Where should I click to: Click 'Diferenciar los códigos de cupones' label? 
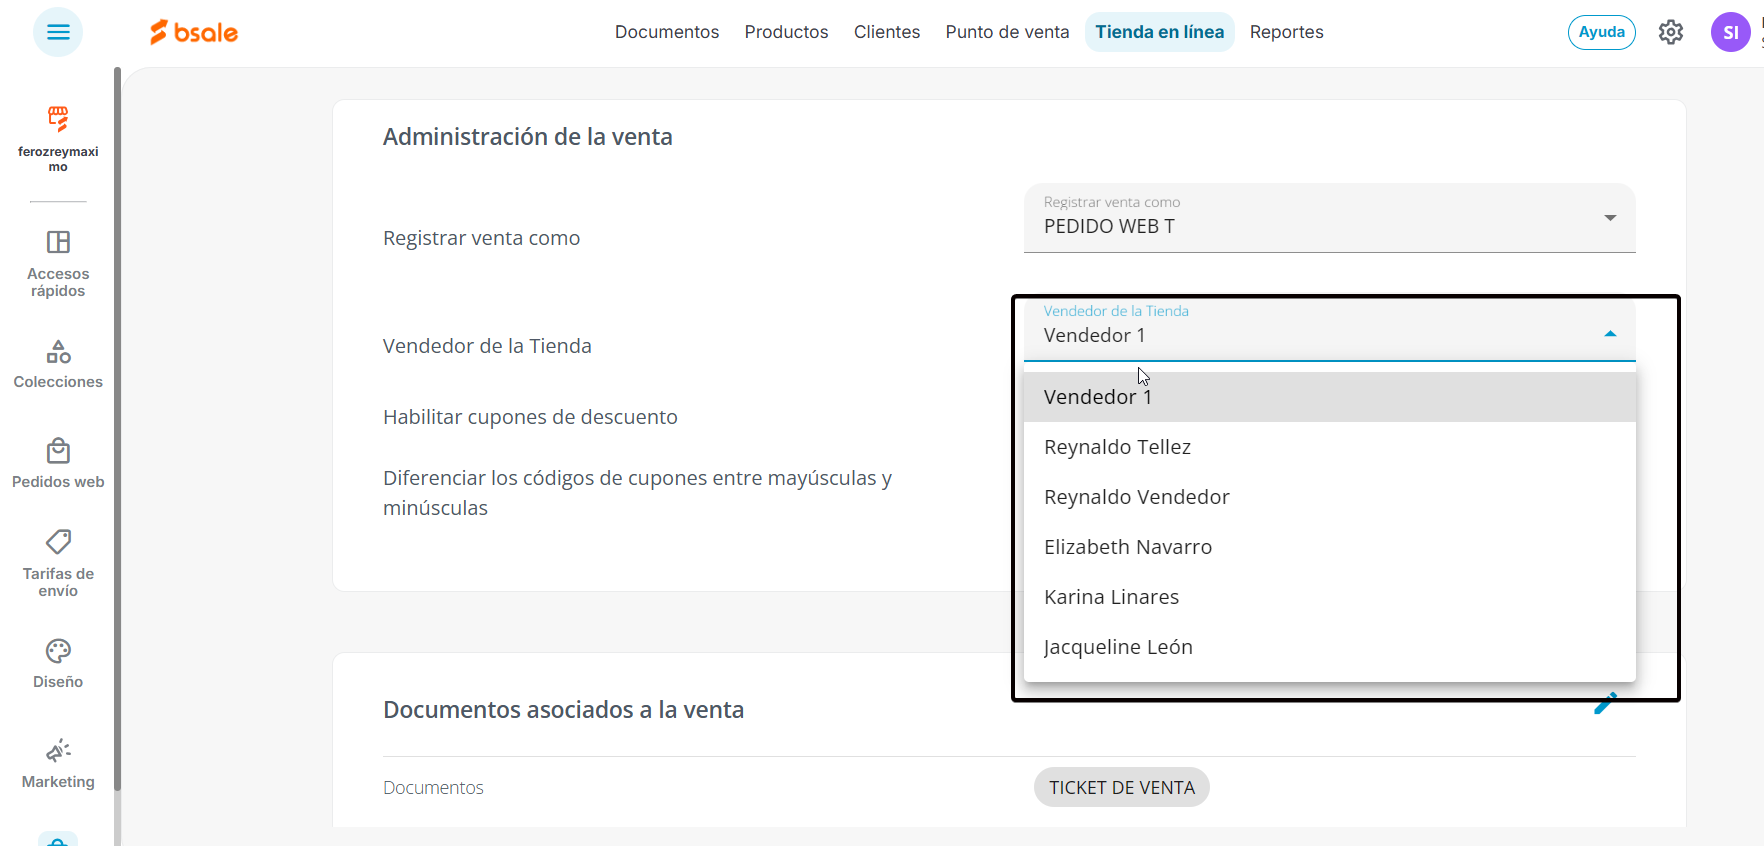(637, 493)
